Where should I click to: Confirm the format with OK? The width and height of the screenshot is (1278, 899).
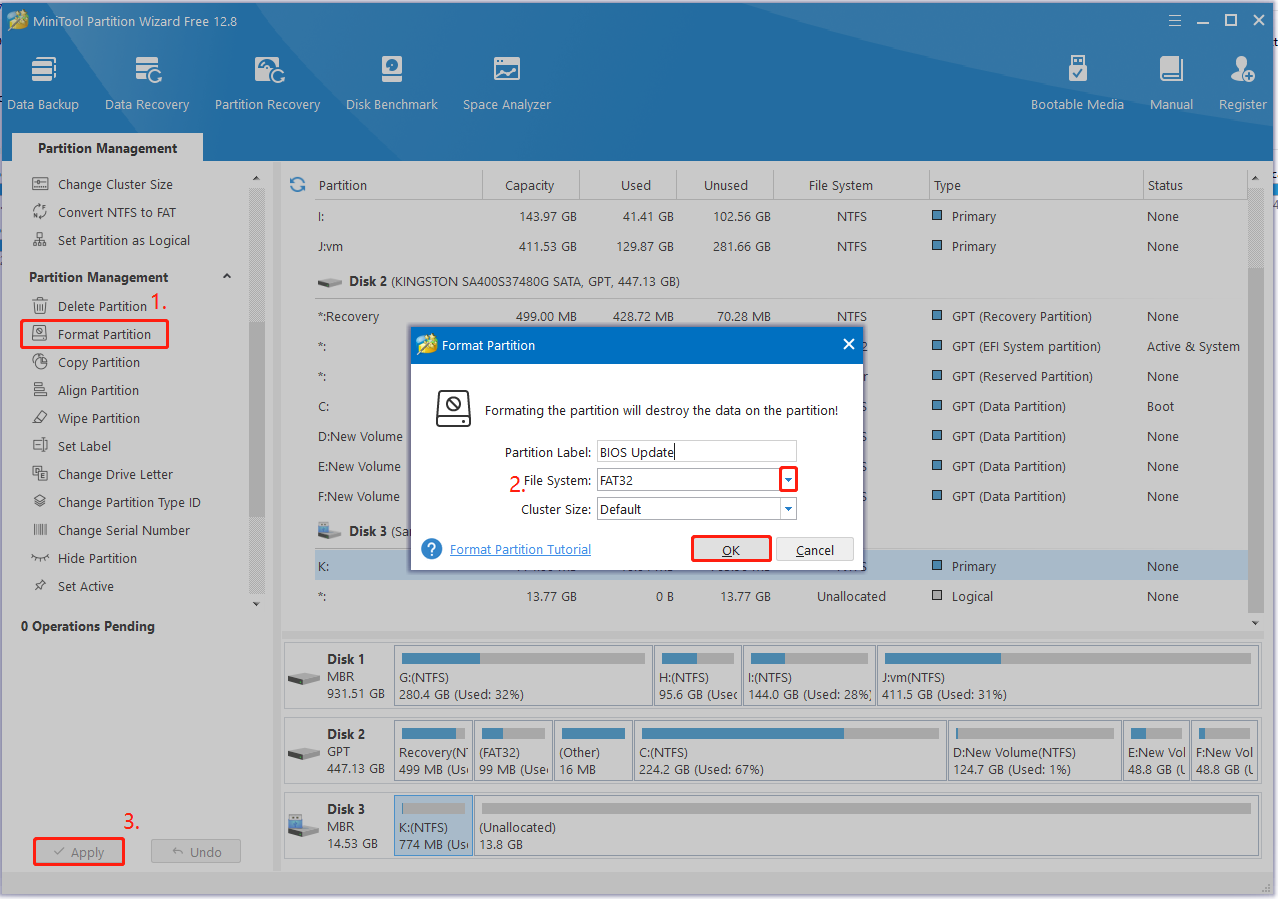point(731,550)
